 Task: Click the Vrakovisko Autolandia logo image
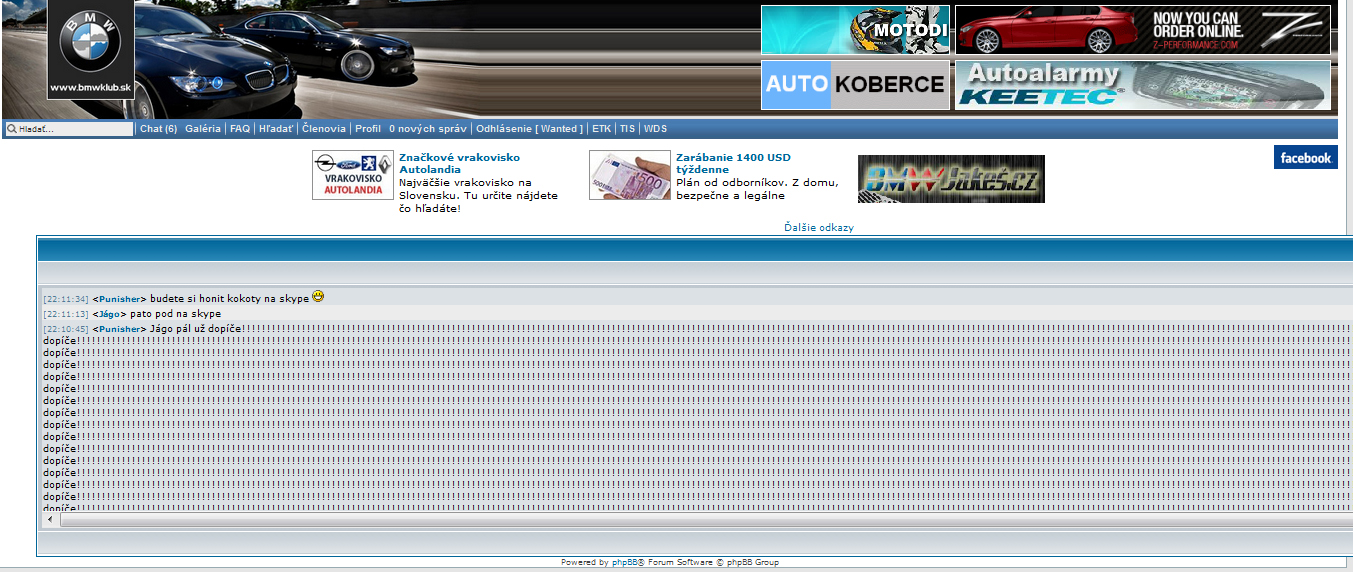(353, 176)
